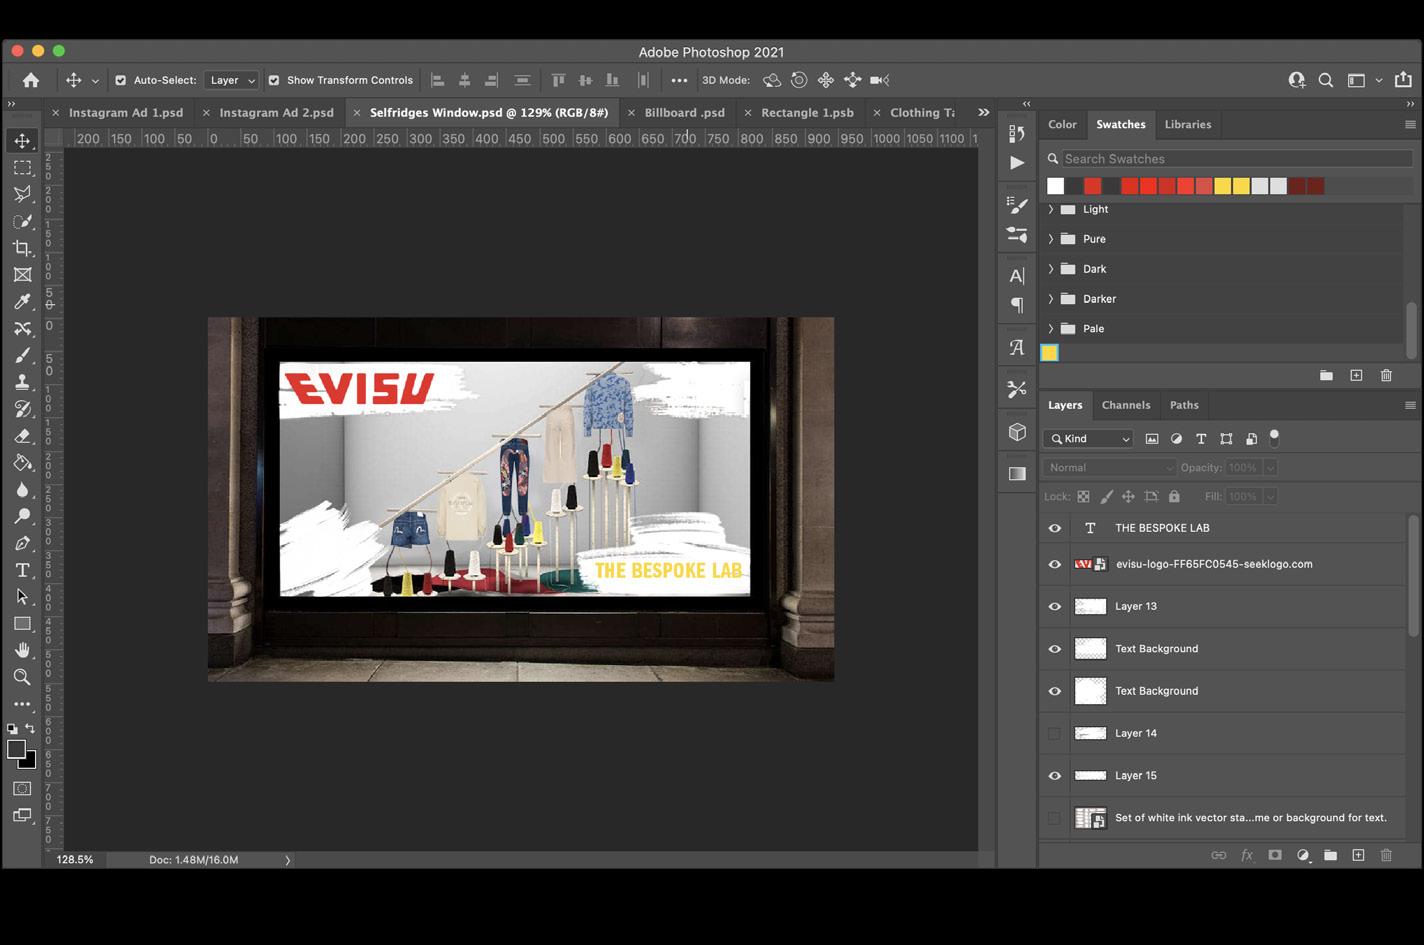Image resolution: width=1424 pixels, height=945 pixels.
Task: Switch to Rectangle 1.psb tab
Action: coord(808,113)
